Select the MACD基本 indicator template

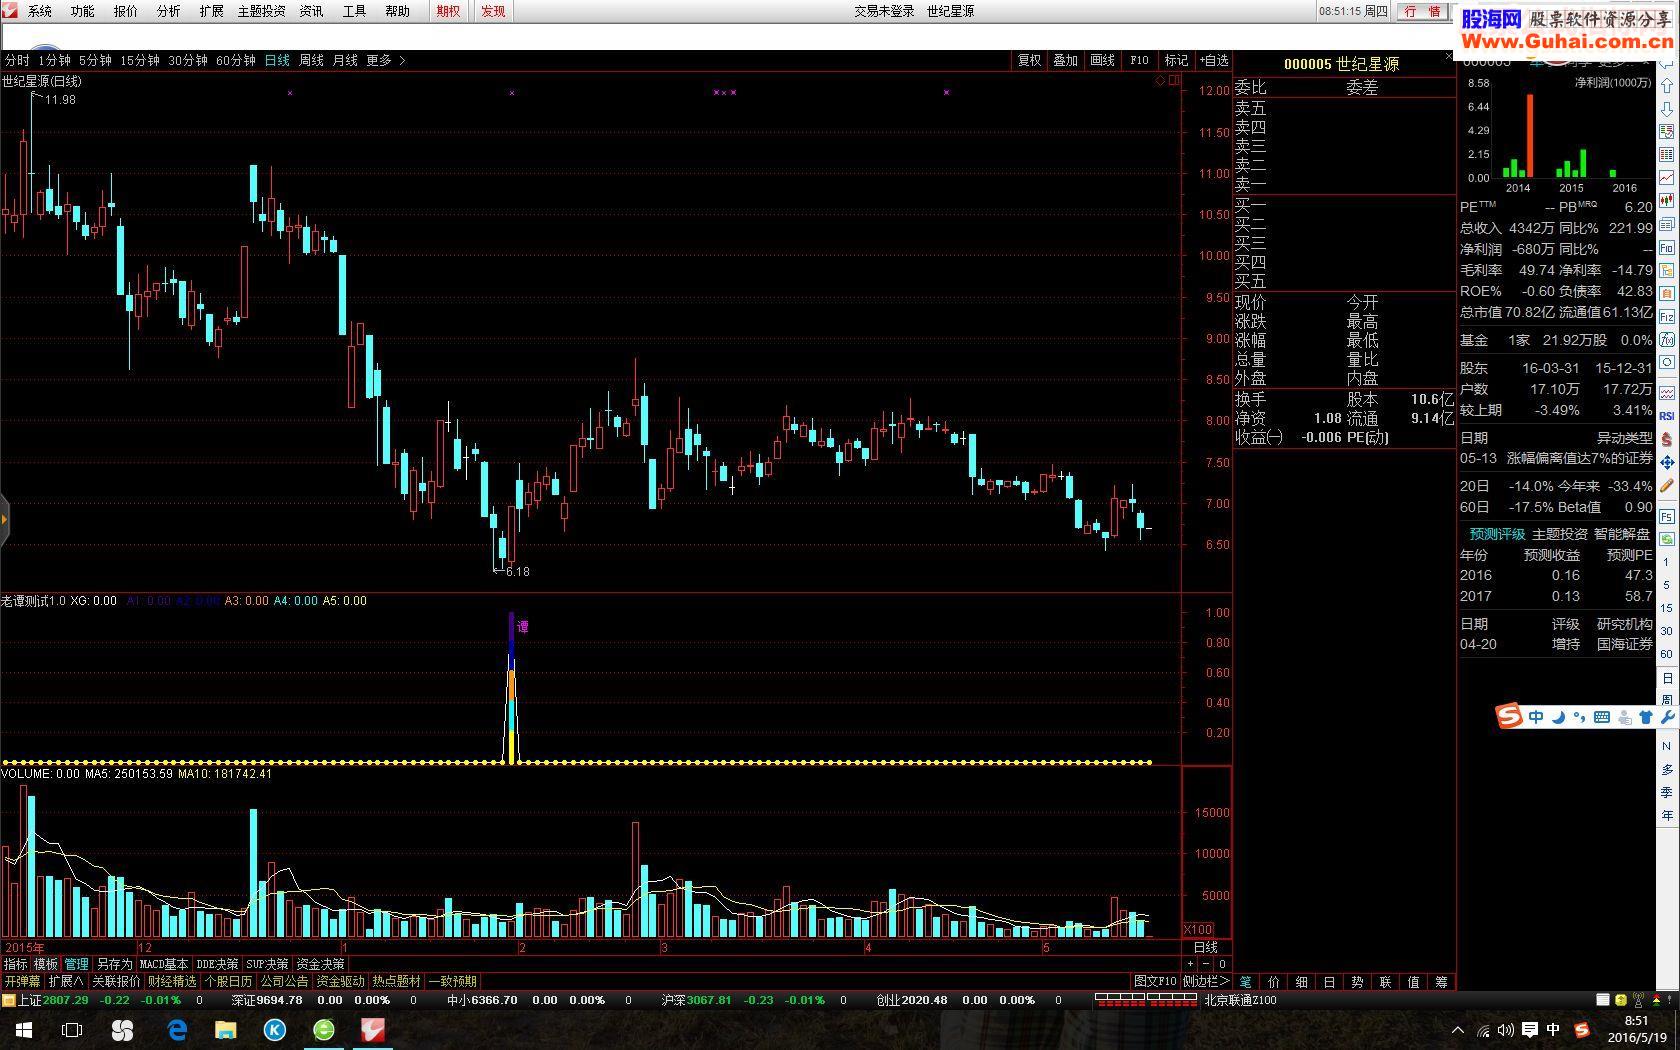coord(164,964)
